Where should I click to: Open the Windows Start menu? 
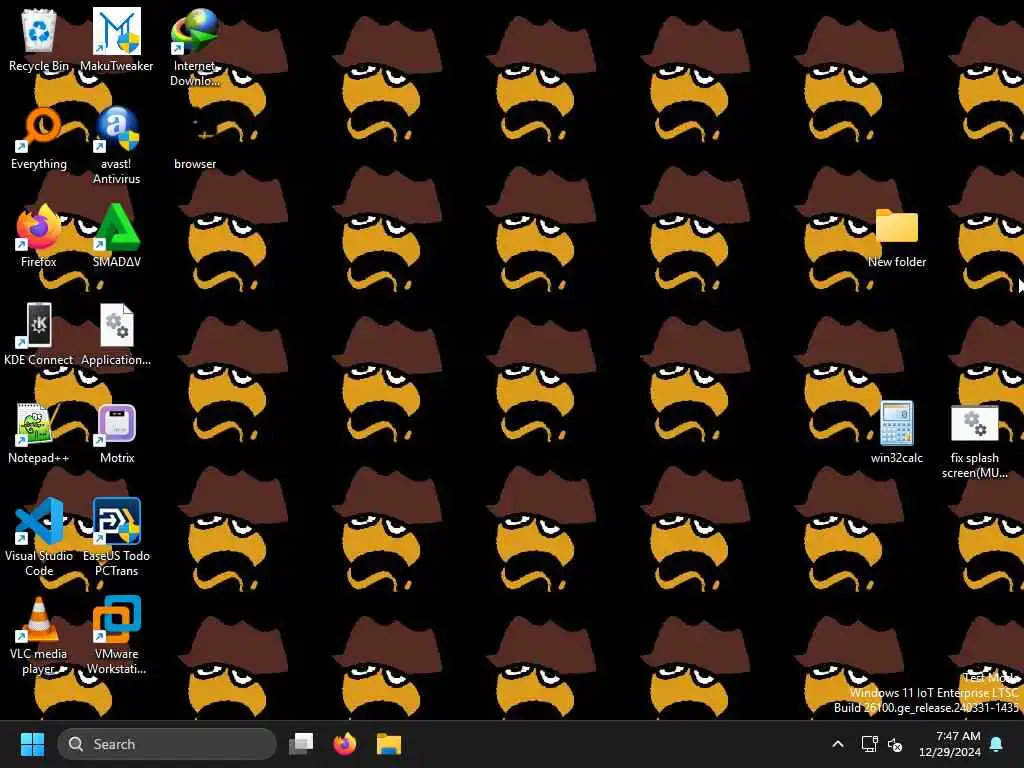click(x=32, y=744)
